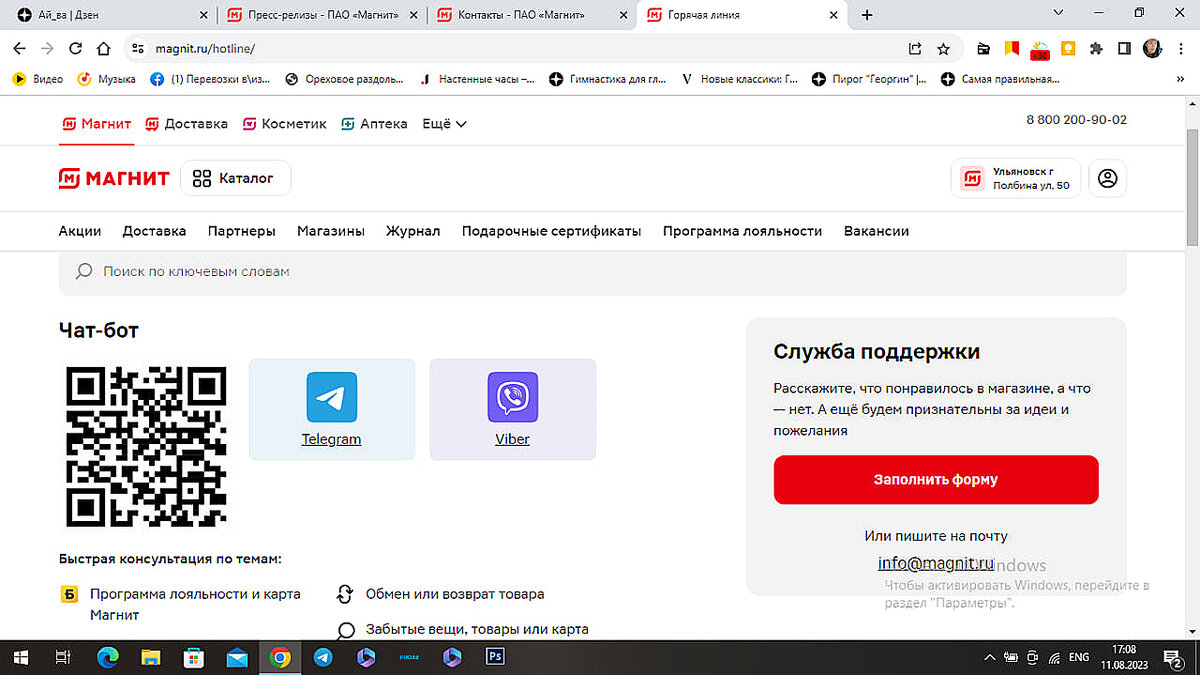
Task: Click the keyword search field
Action: click(593, 272)
